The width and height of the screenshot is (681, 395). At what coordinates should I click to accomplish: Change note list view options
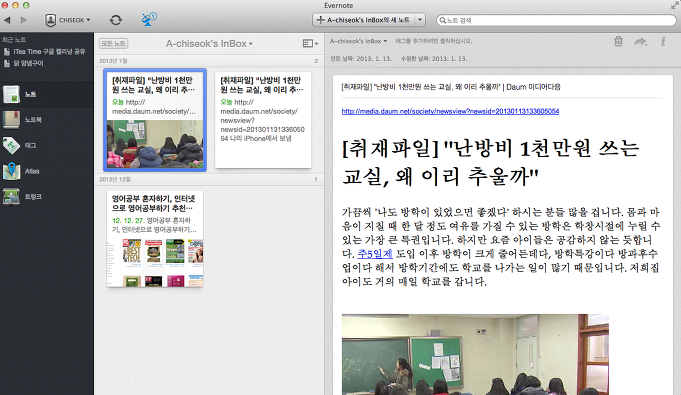coord(310,43)
